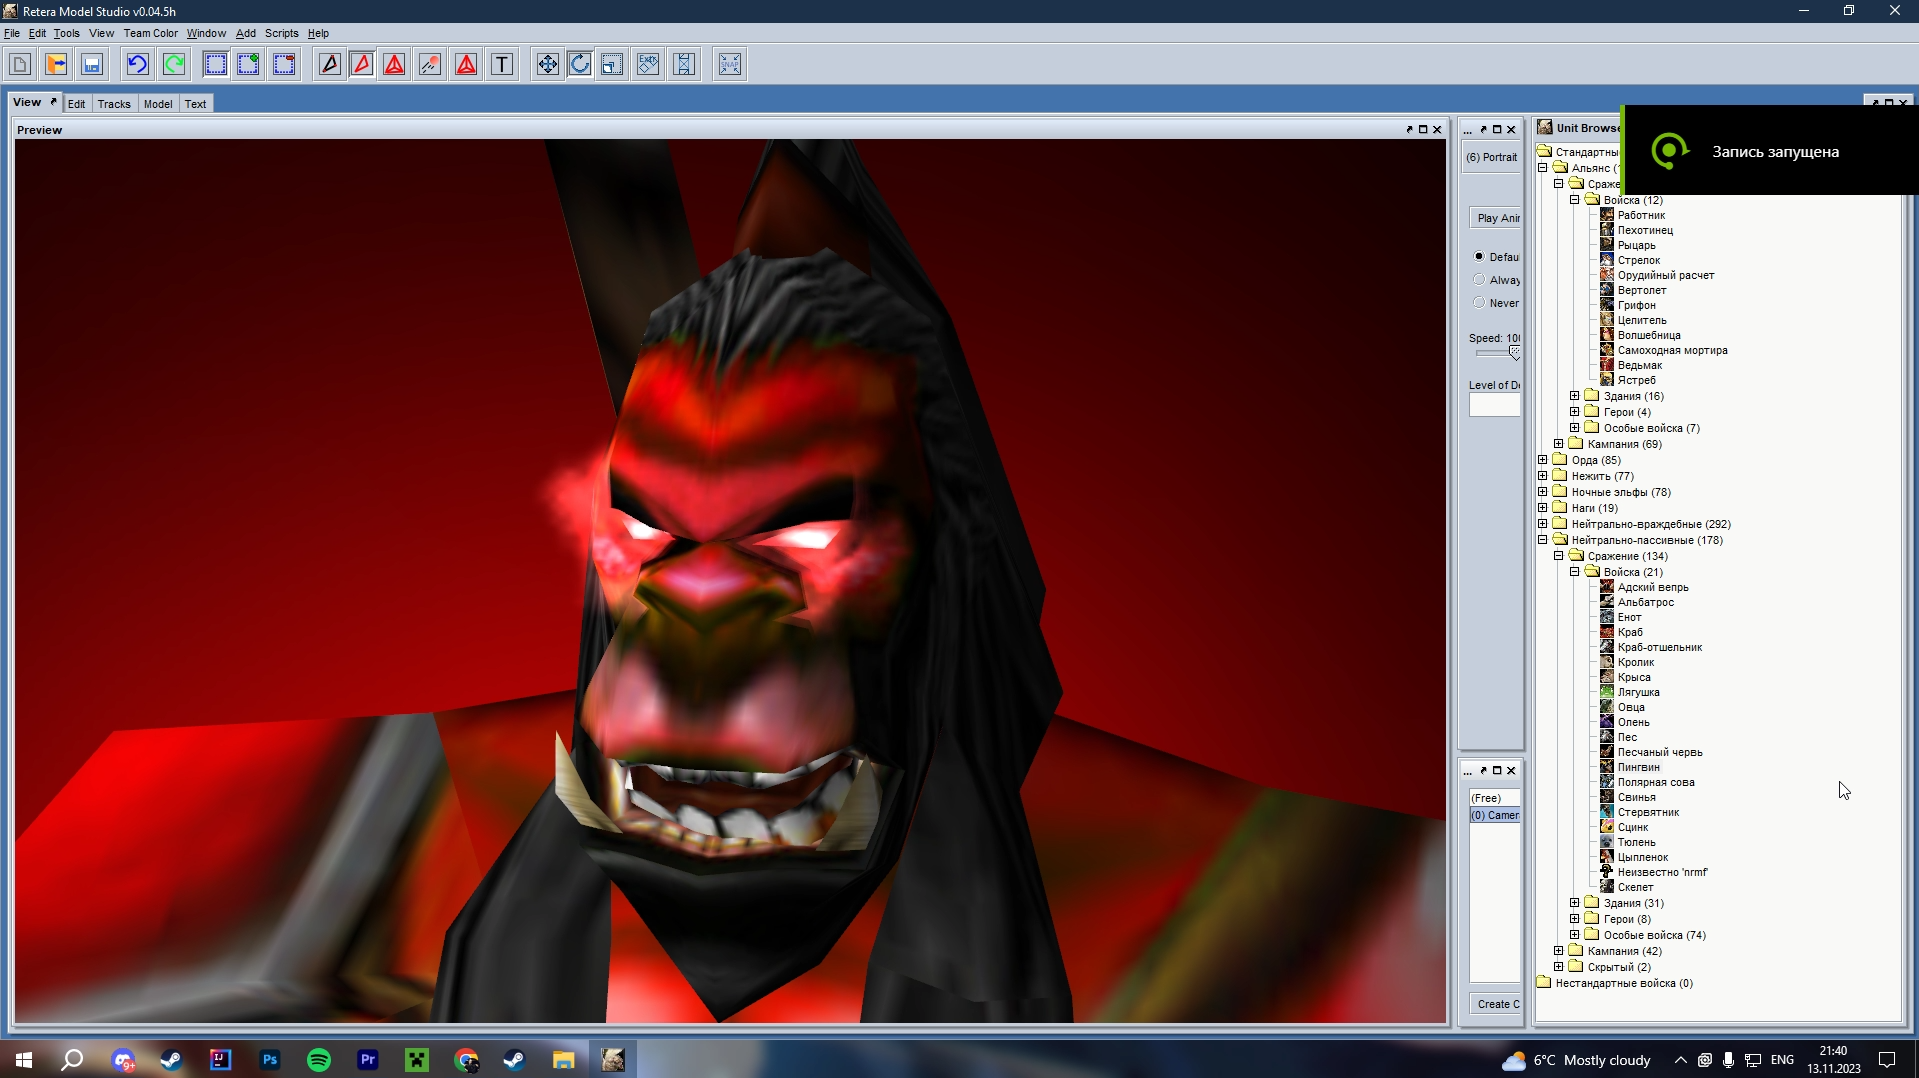This screenshot has width=1919, height=1078.
Task: Pick the second red triangle-mesh selection icon
Action: (x=466, y=65)
